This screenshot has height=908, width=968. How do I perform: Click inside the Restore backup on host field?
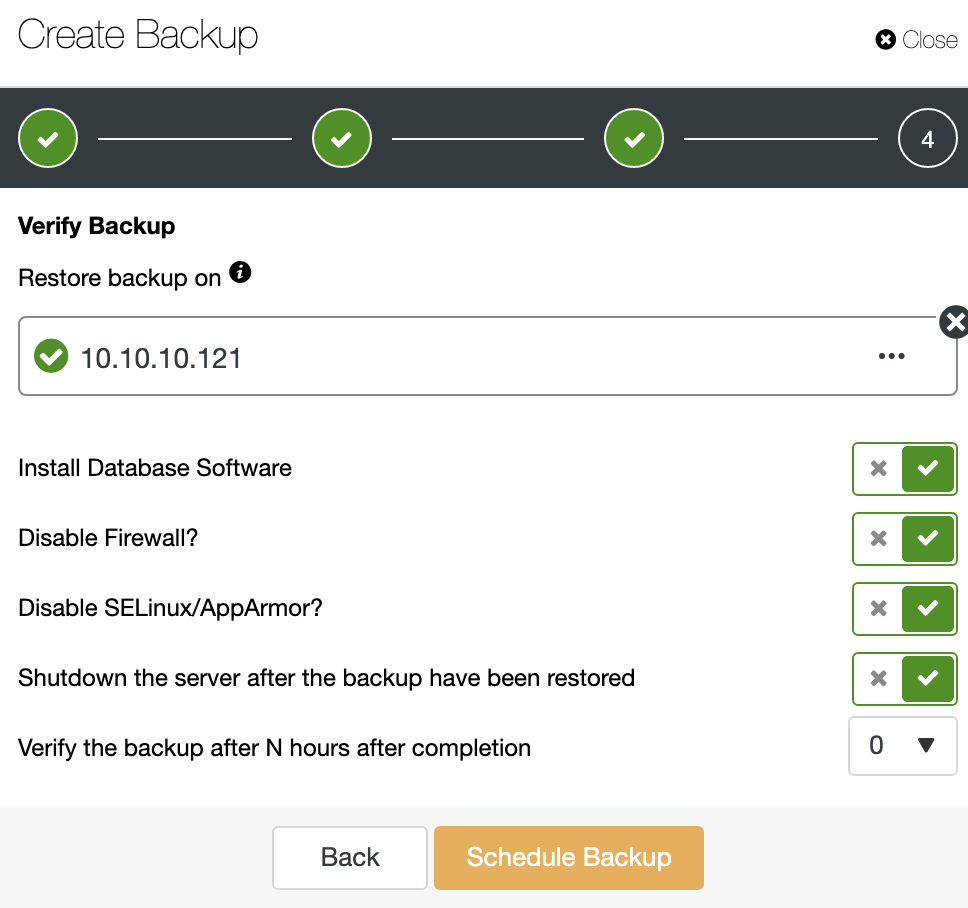488,356
